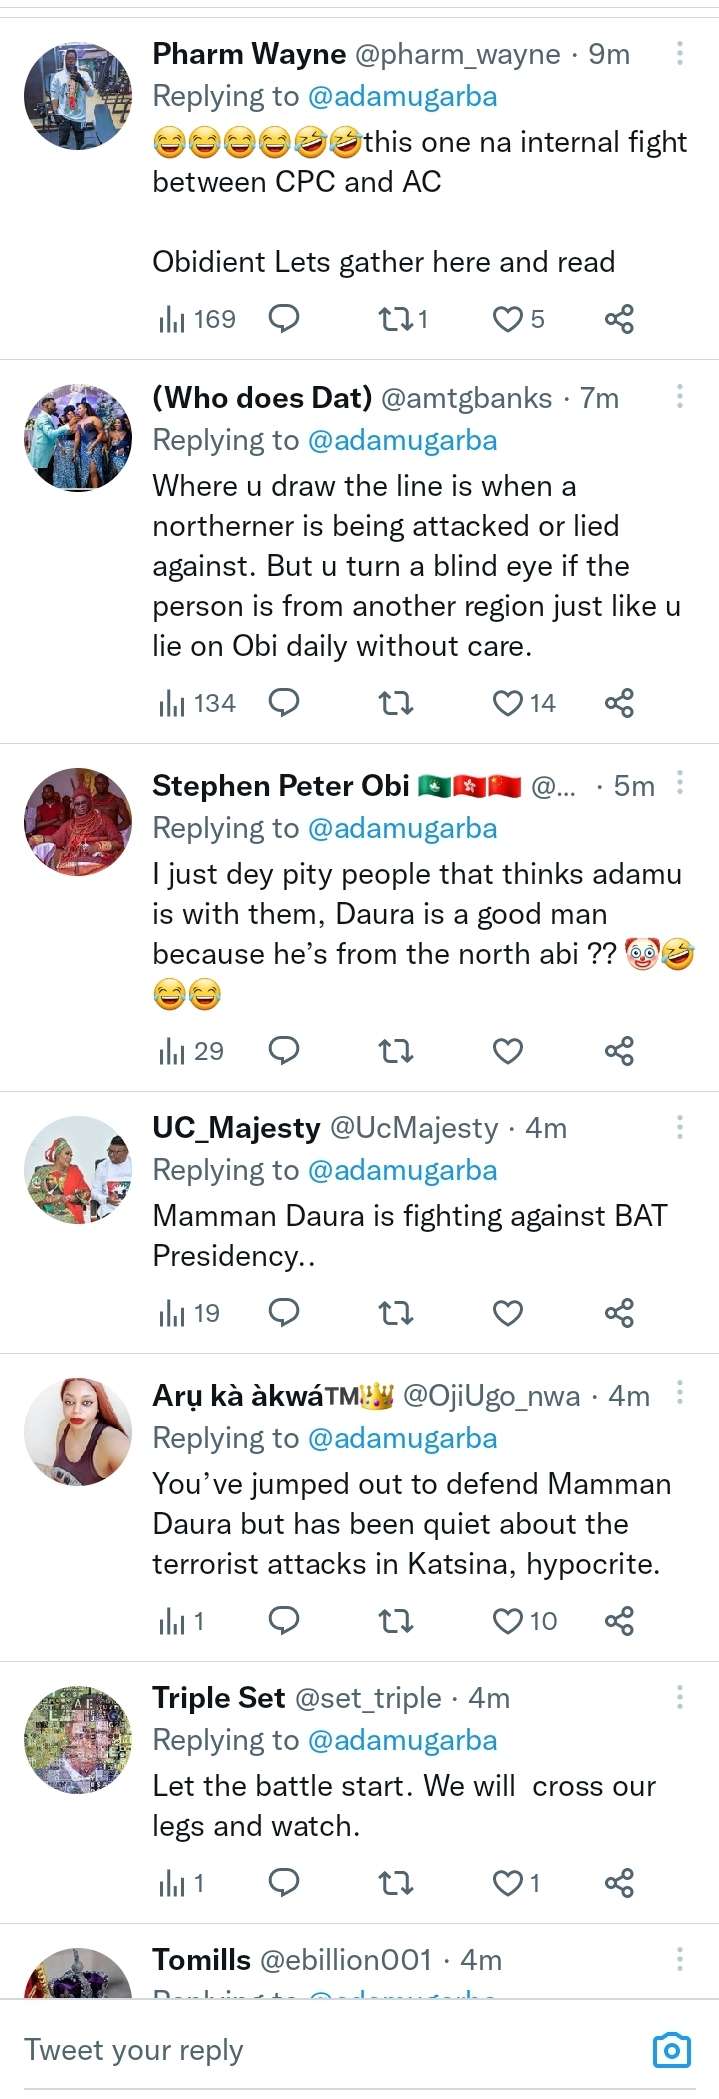Viewport: 719px width, 2099px height.
Task: Share the OjiUgo_nwa tweet
Action: [x=619, y=1621]
